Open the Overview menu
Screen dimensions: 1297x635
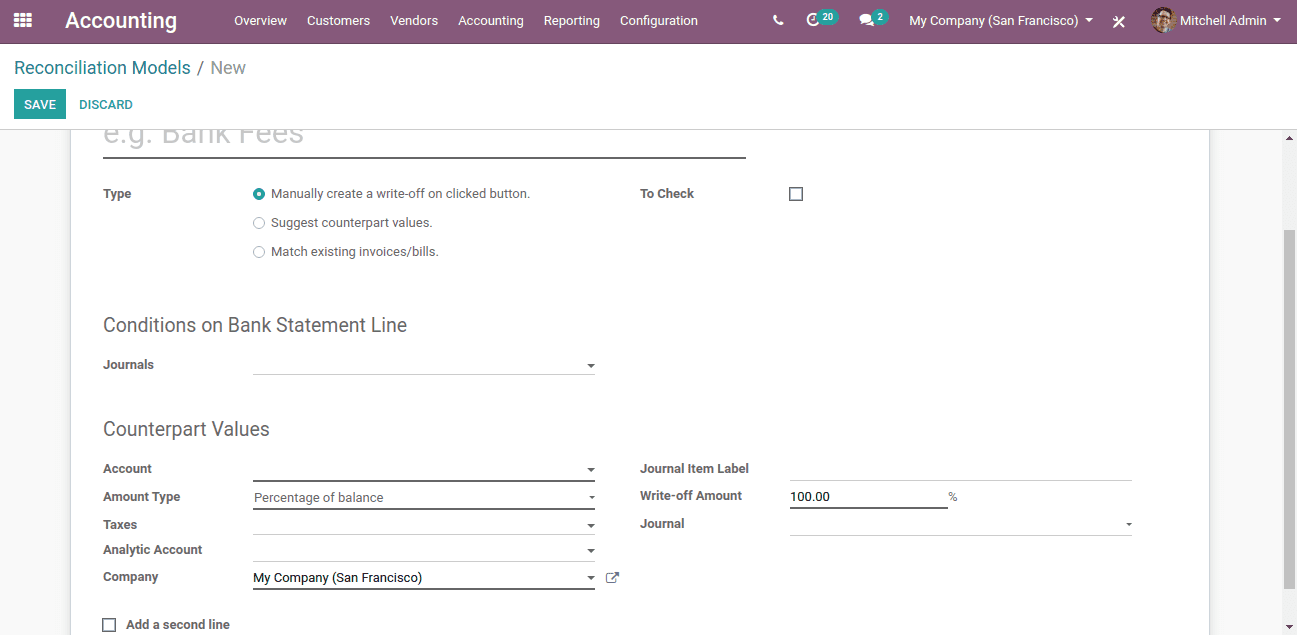[x=260, y=20]
